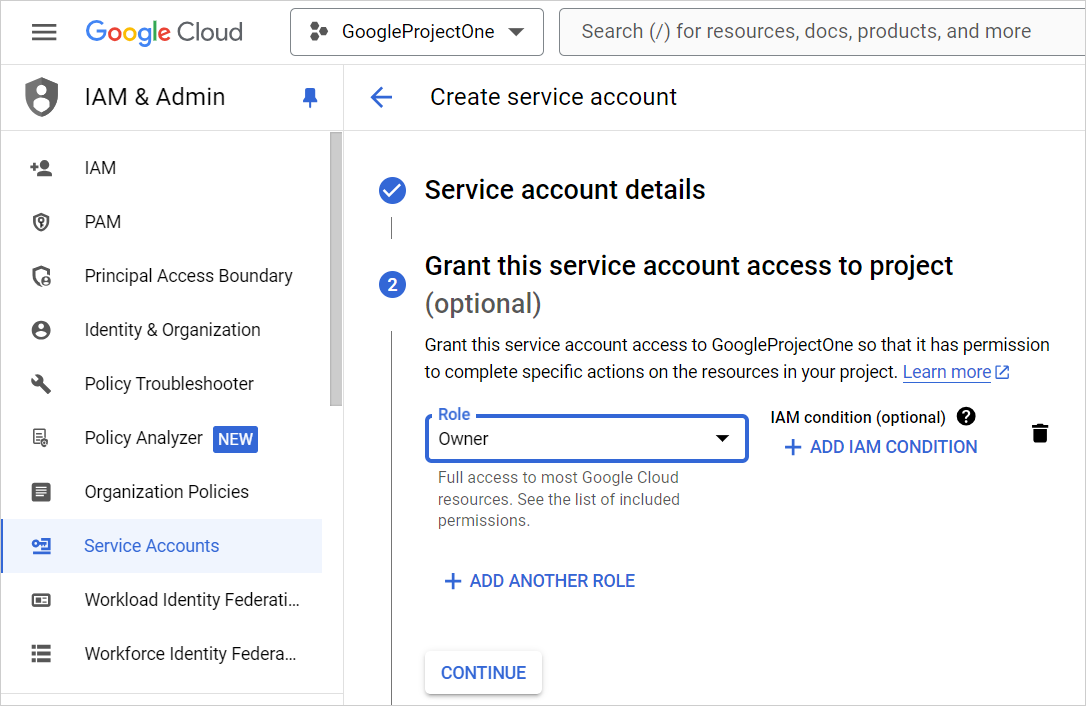Click the Principal Access Boundary icon
Image resolution: width=1086 pixels, height=706 pixels.
click(42, 276)
